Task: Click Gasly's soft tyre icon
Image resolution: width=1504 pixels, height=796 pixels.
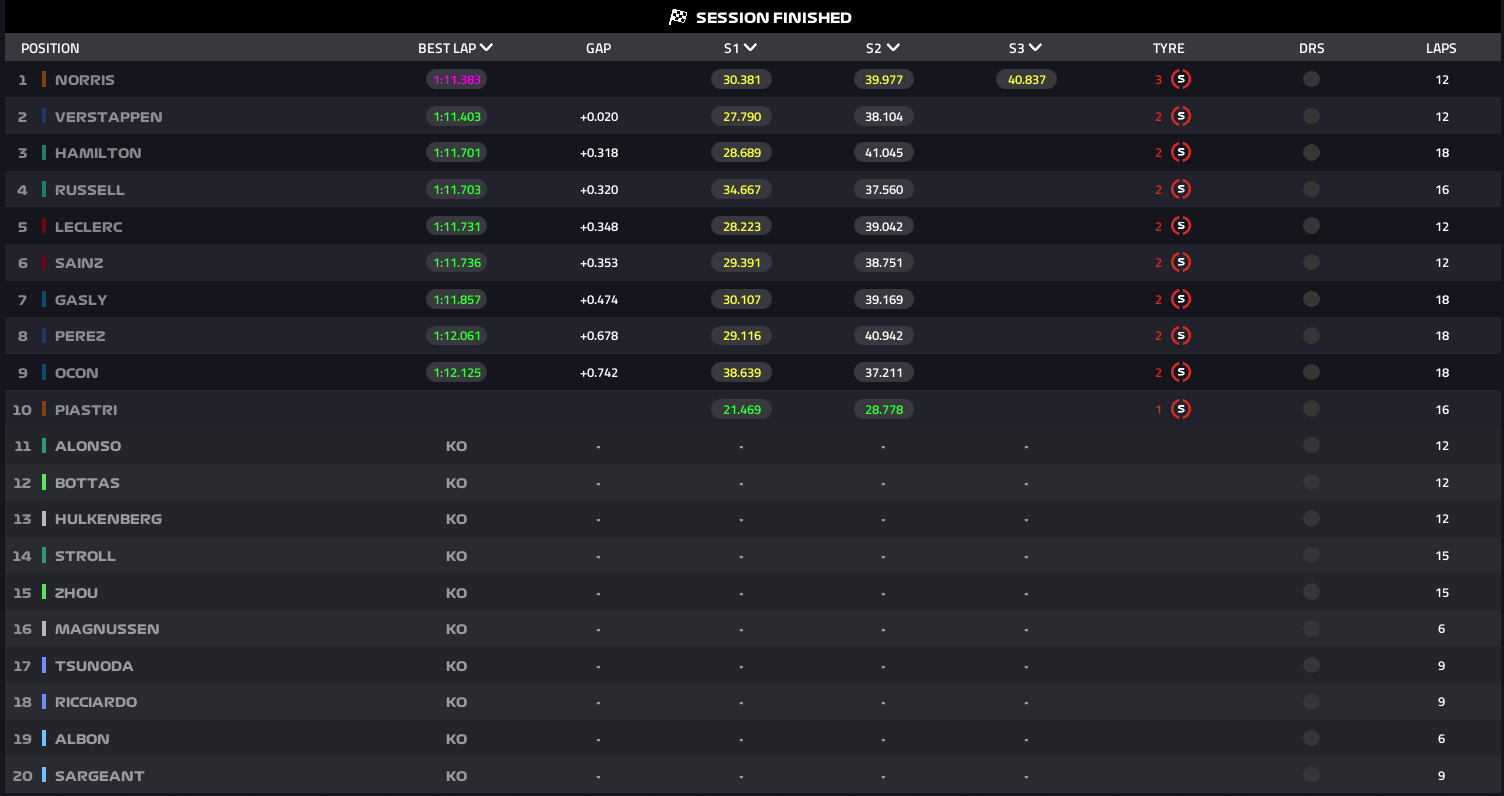Action: click(x=1180, y=299)
